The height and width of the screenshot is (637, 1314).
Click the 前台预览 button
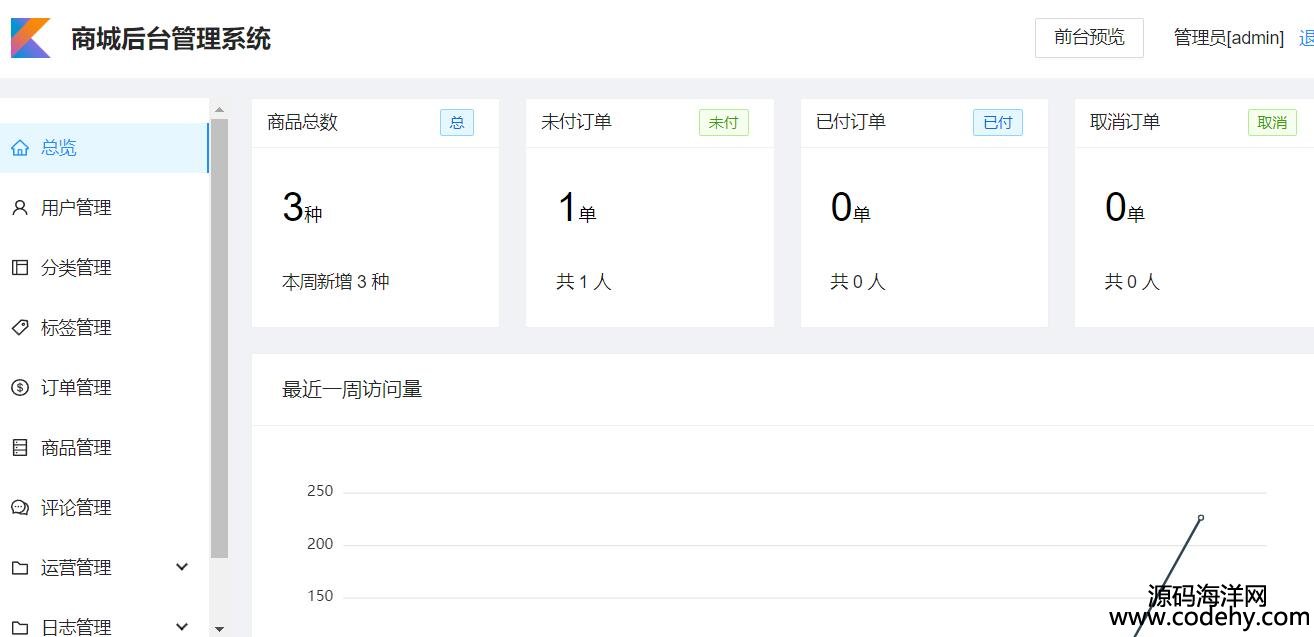click(x=1089, y=38)
